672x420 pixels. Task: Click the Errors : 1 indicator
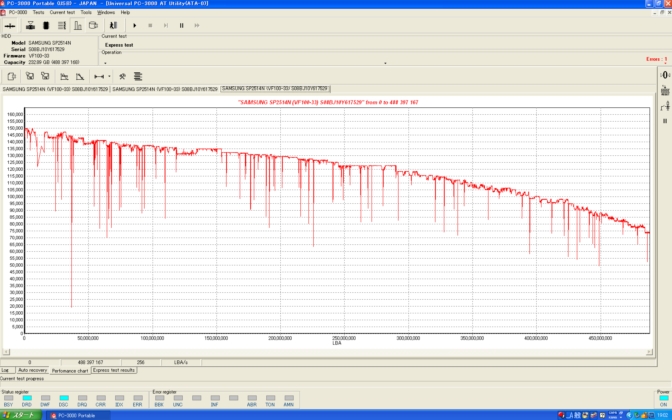point(657,59)
